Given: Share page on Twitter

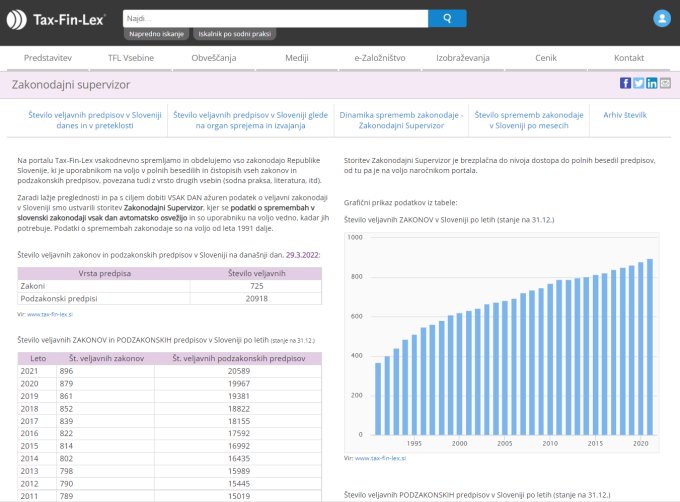Looking at the screenshot, I should click(x=638, y=83).
